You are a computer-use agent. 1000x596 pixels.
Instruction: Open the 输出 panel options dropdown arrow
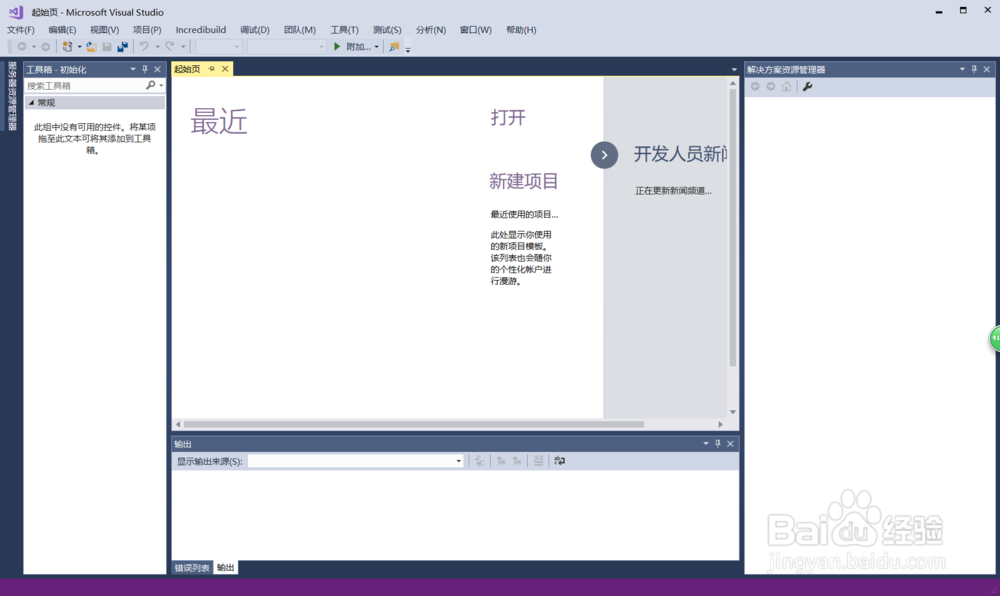click(x=705, y=444)
